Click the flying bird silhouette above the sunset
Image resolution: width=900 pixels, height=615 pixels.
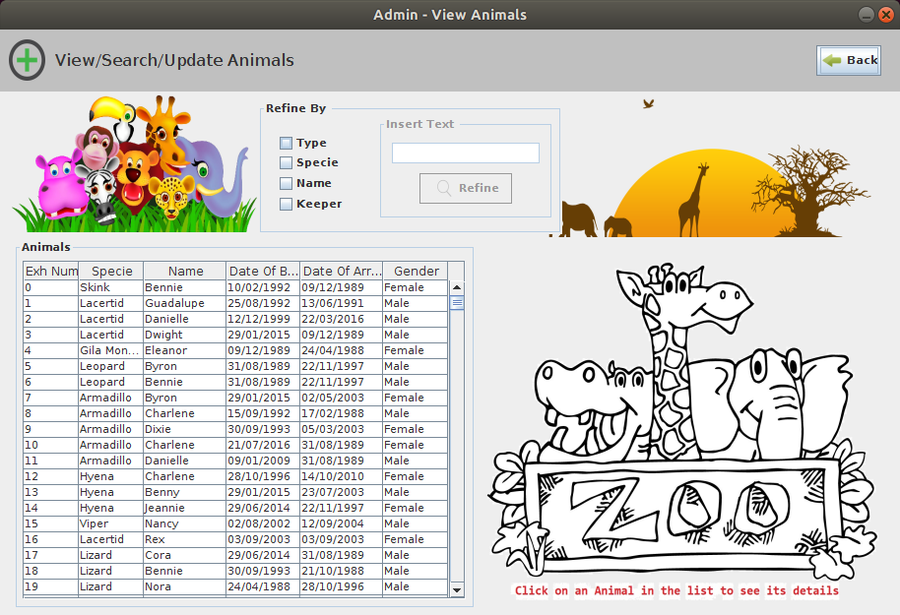click(x=648, y=103)
